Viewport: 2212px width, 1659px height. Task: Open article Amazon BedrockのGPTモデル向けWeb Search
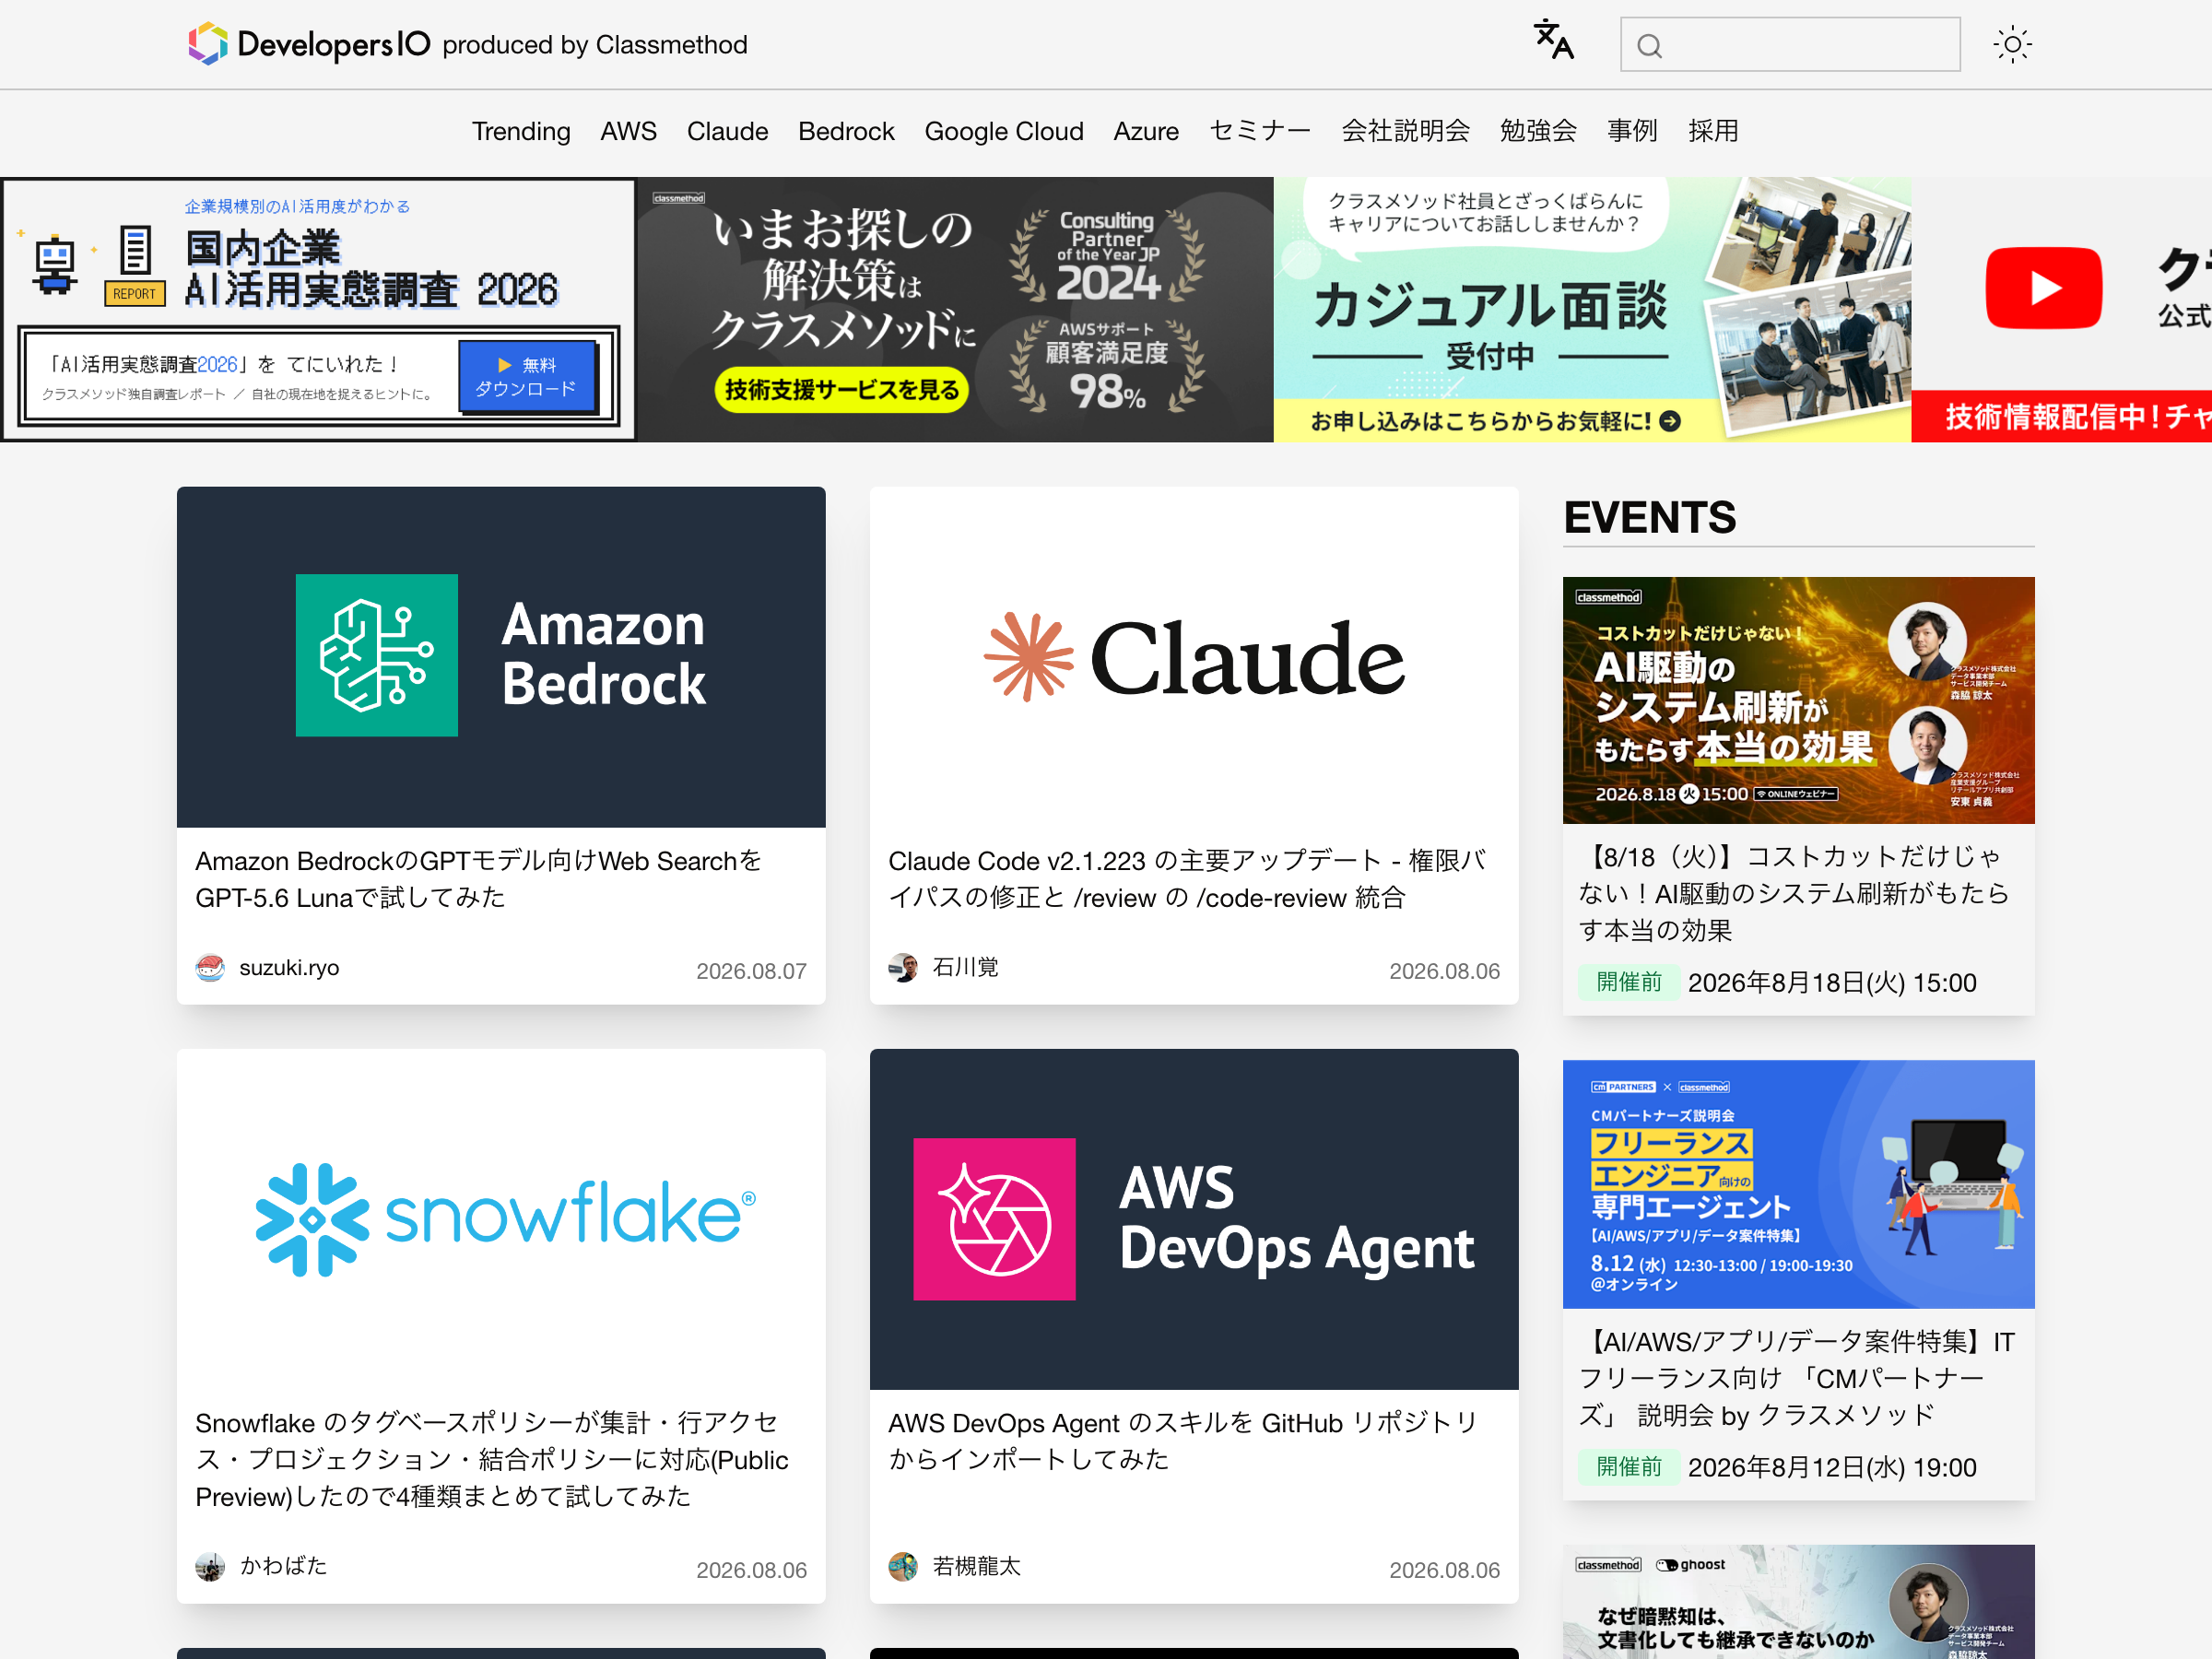point(478,879)
